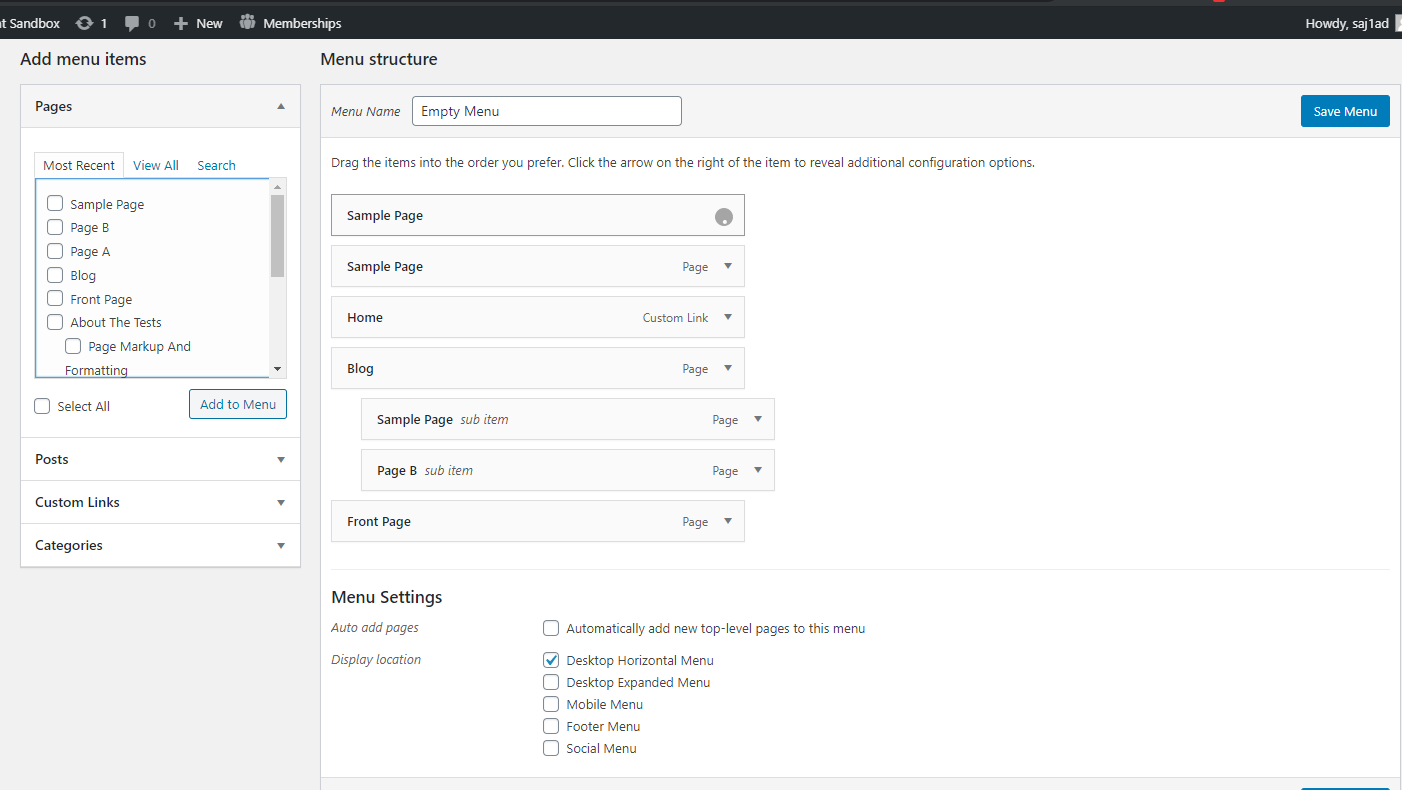Click loading spinner on first Sample Page item
Image resolution: width=1402 pixels, height=790 pixels.
(724, 217)
